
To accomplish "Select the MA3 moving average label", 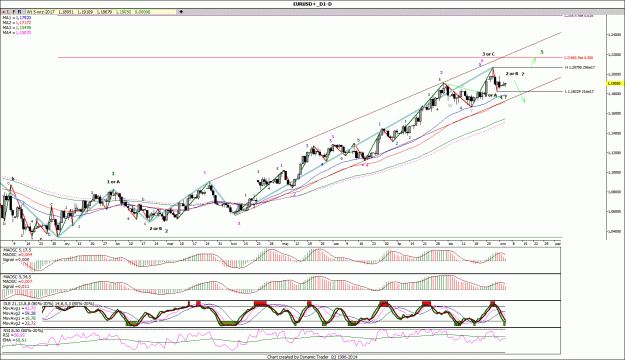I will [x=17, y=28].
